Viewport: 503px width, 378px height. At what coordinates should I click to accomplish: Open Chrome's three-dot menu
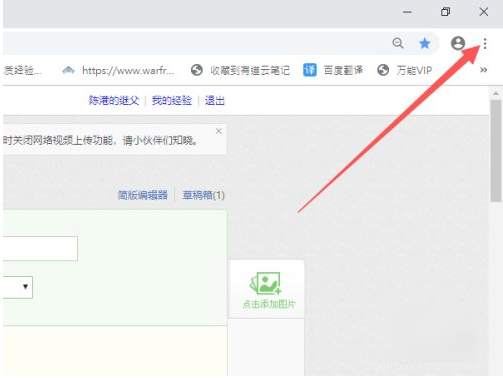485,43
